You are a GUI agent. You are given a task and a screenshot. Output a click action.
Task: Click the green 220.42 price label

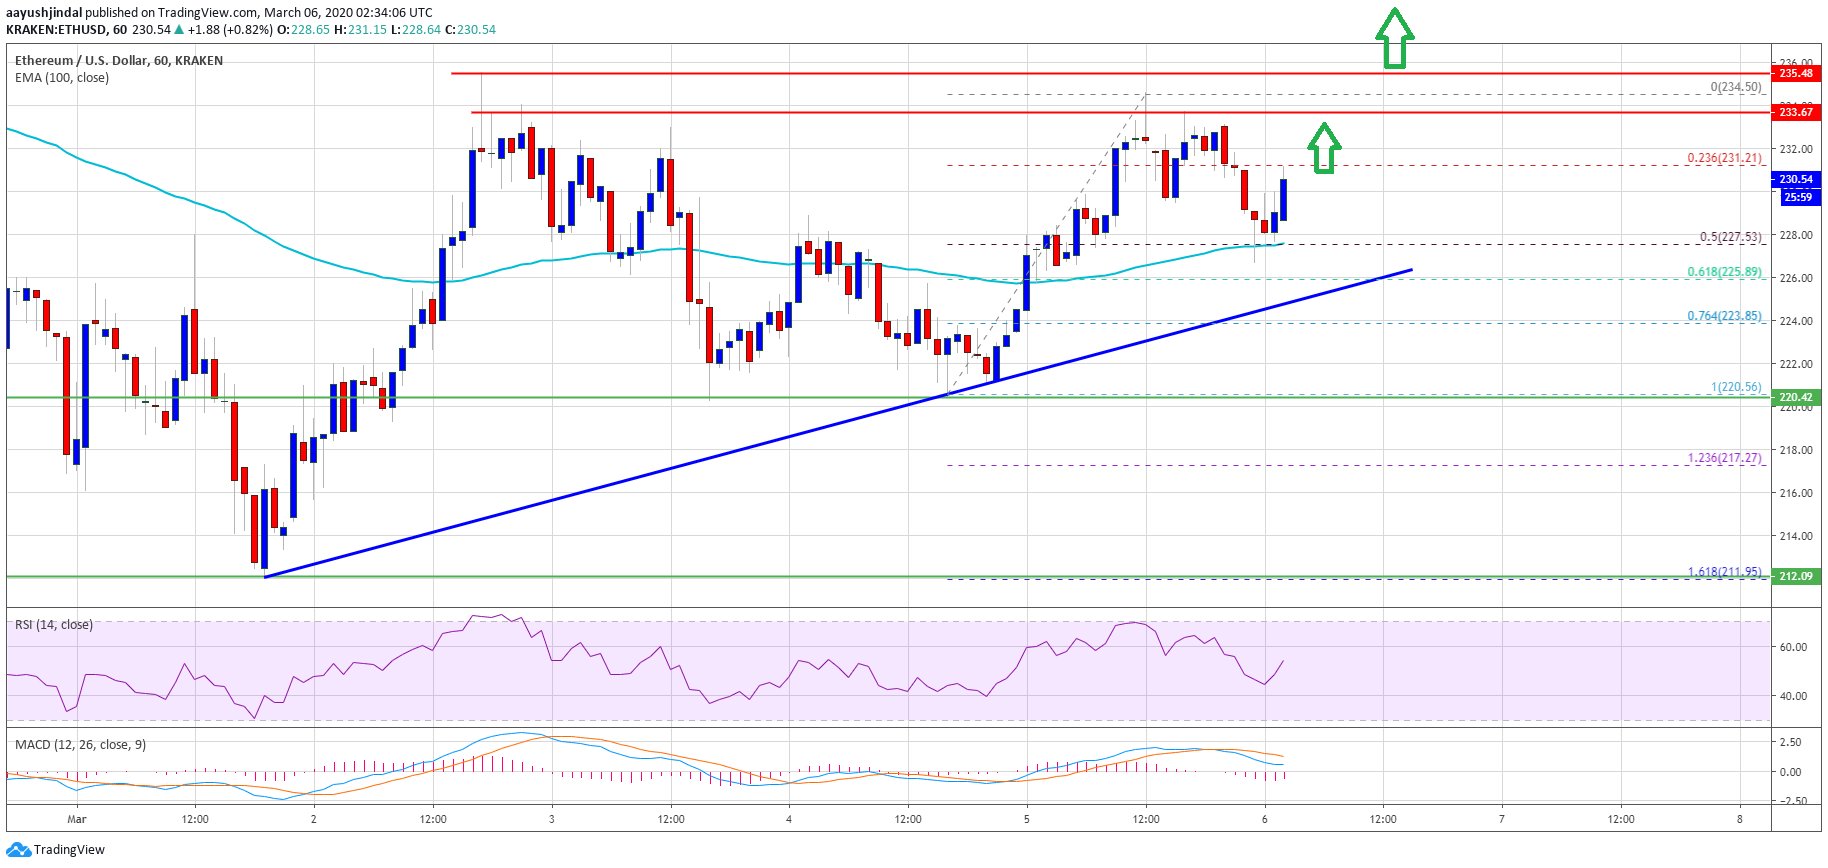[x=1796, y=397]
